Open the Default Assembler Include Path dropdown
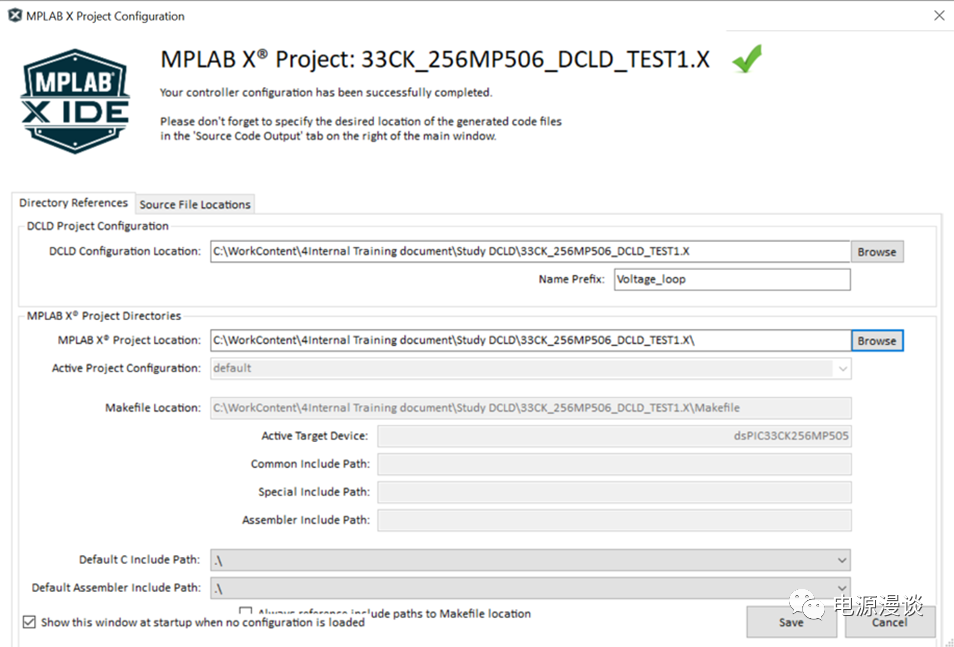 (842, 589)
